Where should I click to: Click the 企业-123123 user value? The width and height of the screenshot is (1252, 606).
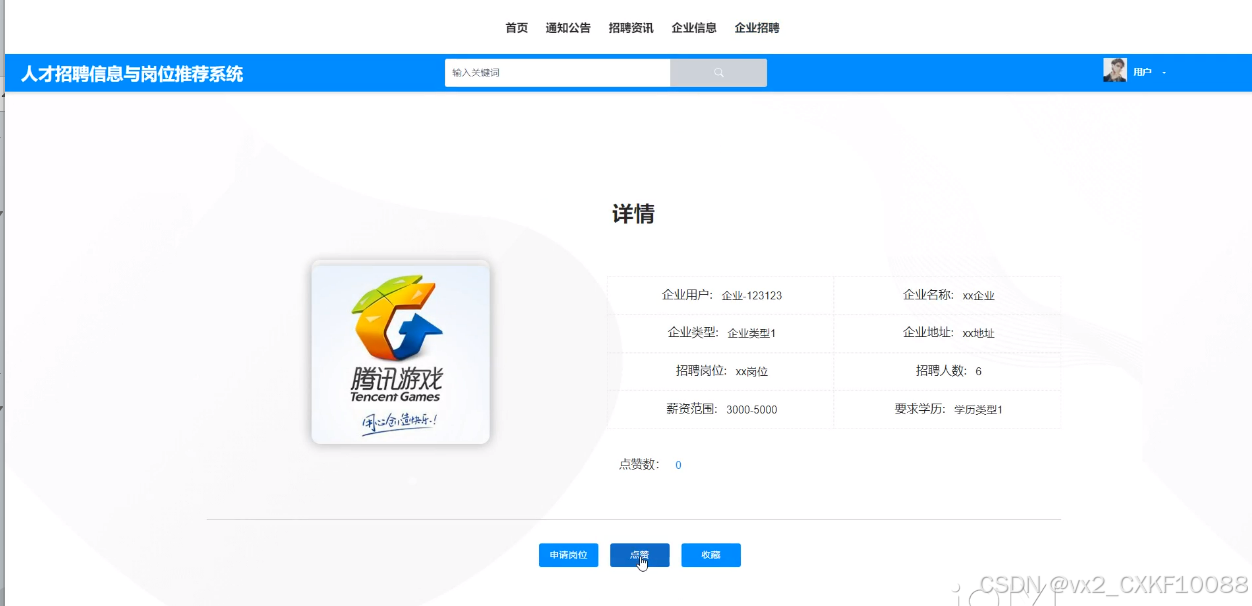tap(752, 296)
